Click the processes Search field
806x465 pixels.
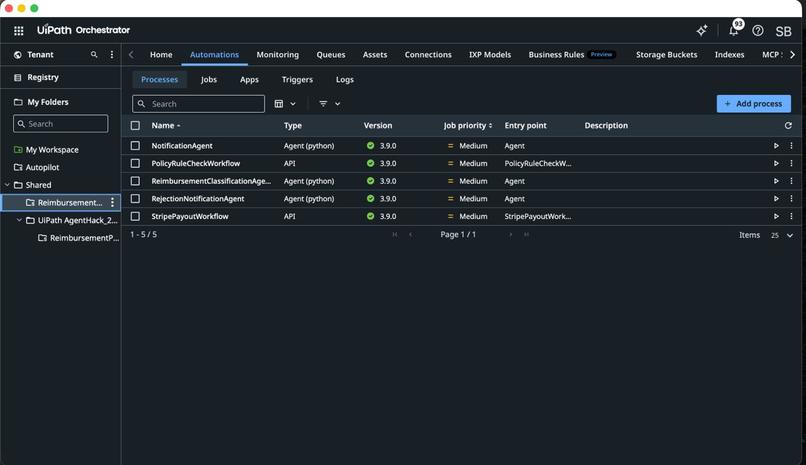[x=198, y=104]
